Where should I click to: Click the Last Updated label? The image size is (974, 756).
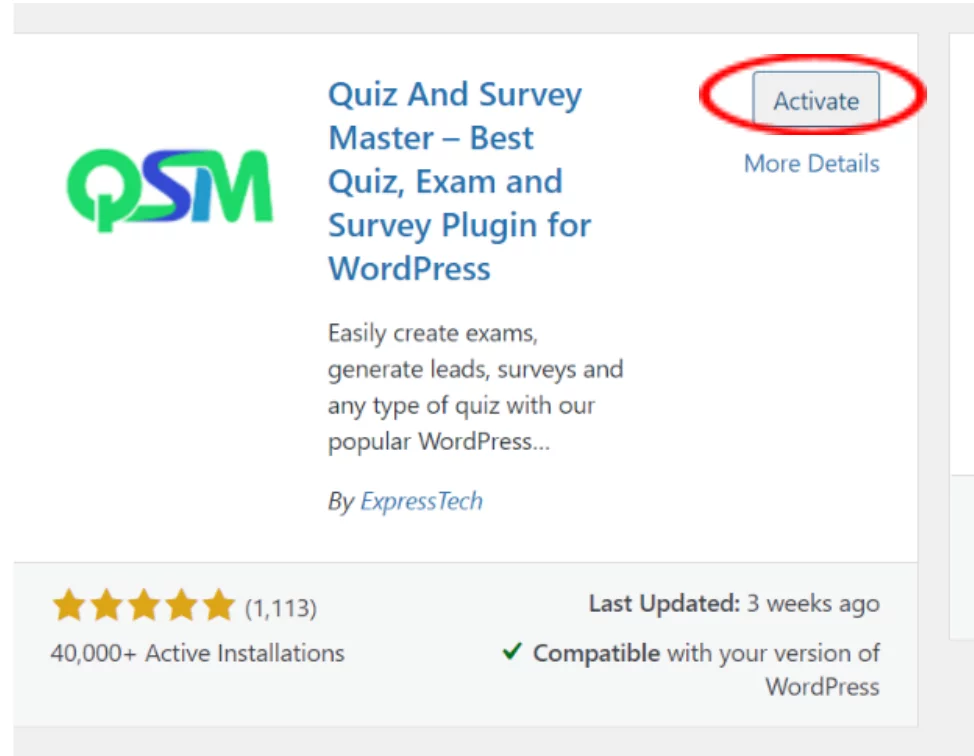pos(664,604)
